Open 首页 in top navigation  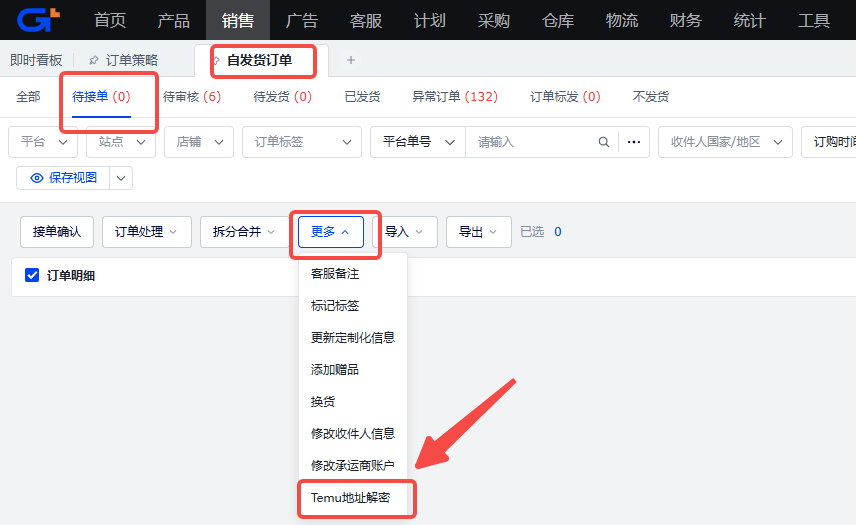110,20
